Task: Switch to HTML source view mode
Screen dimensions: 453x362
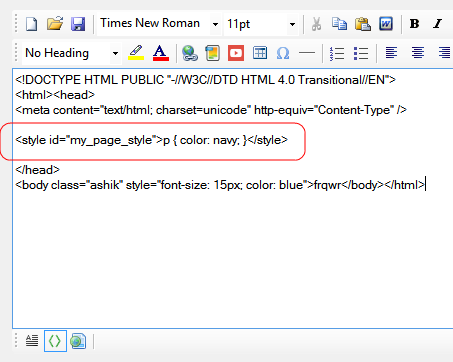Action: (55, 341)
